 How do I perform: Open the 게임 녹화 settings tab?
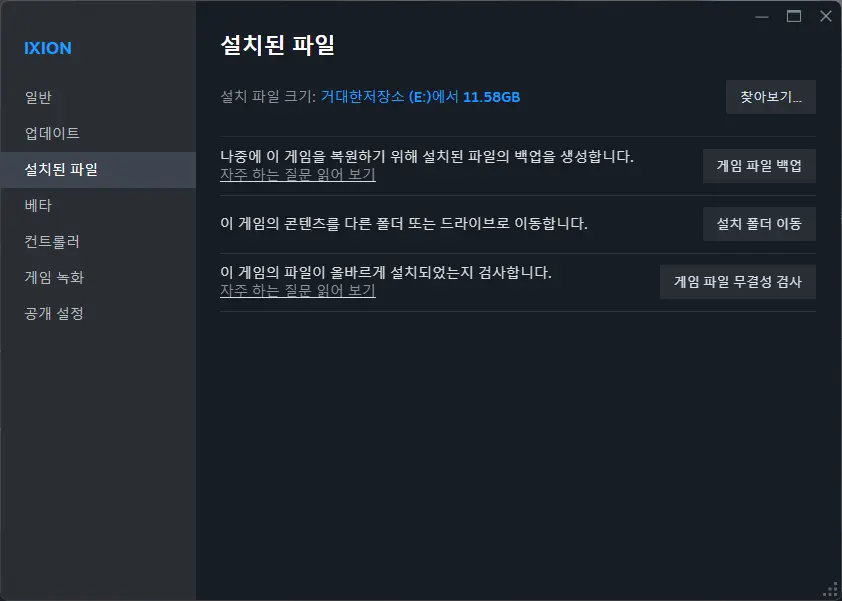click(x=53, y=277)
